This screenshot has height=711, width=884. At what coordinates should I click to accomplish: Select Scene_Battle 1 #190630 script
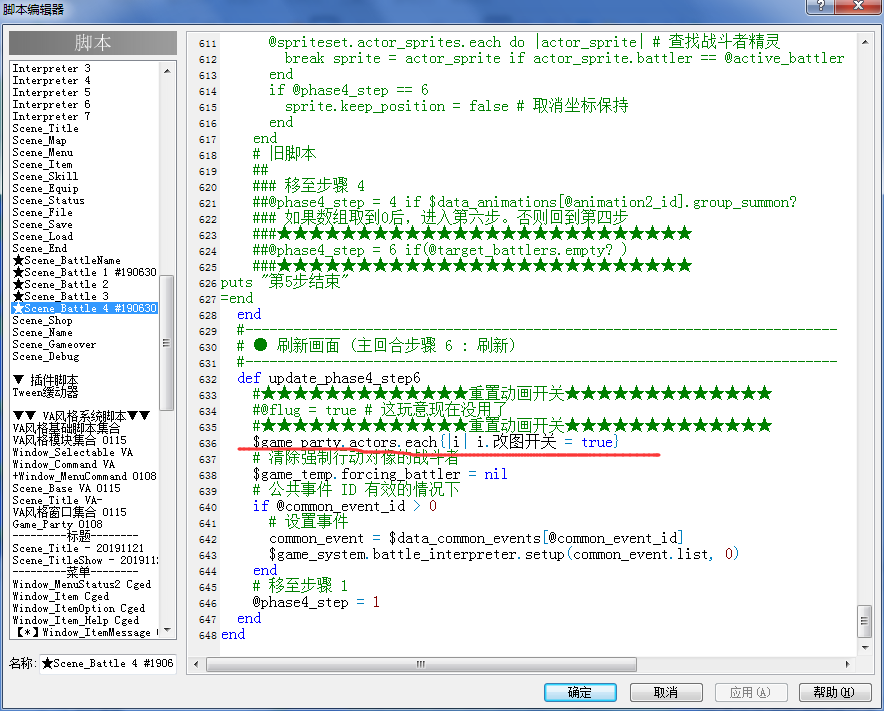pos(85,272)
